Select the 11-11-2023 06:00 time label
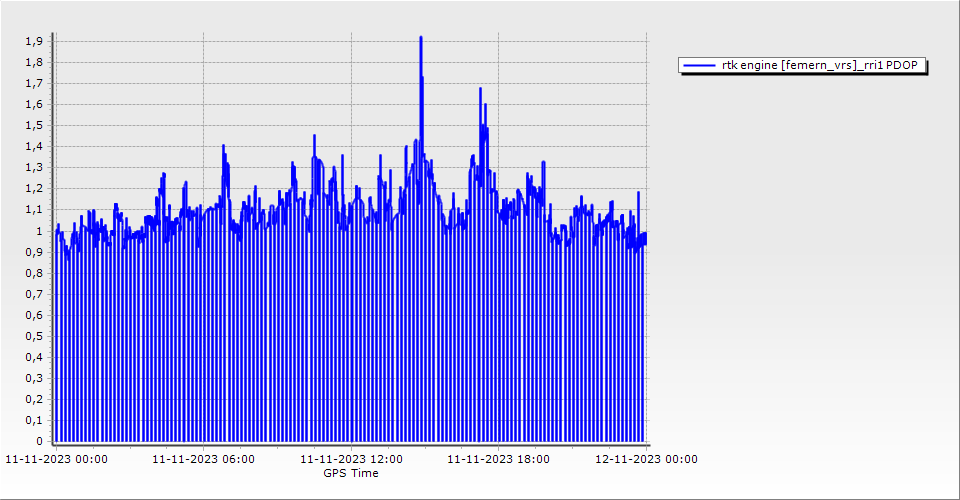 coord(203,460)
